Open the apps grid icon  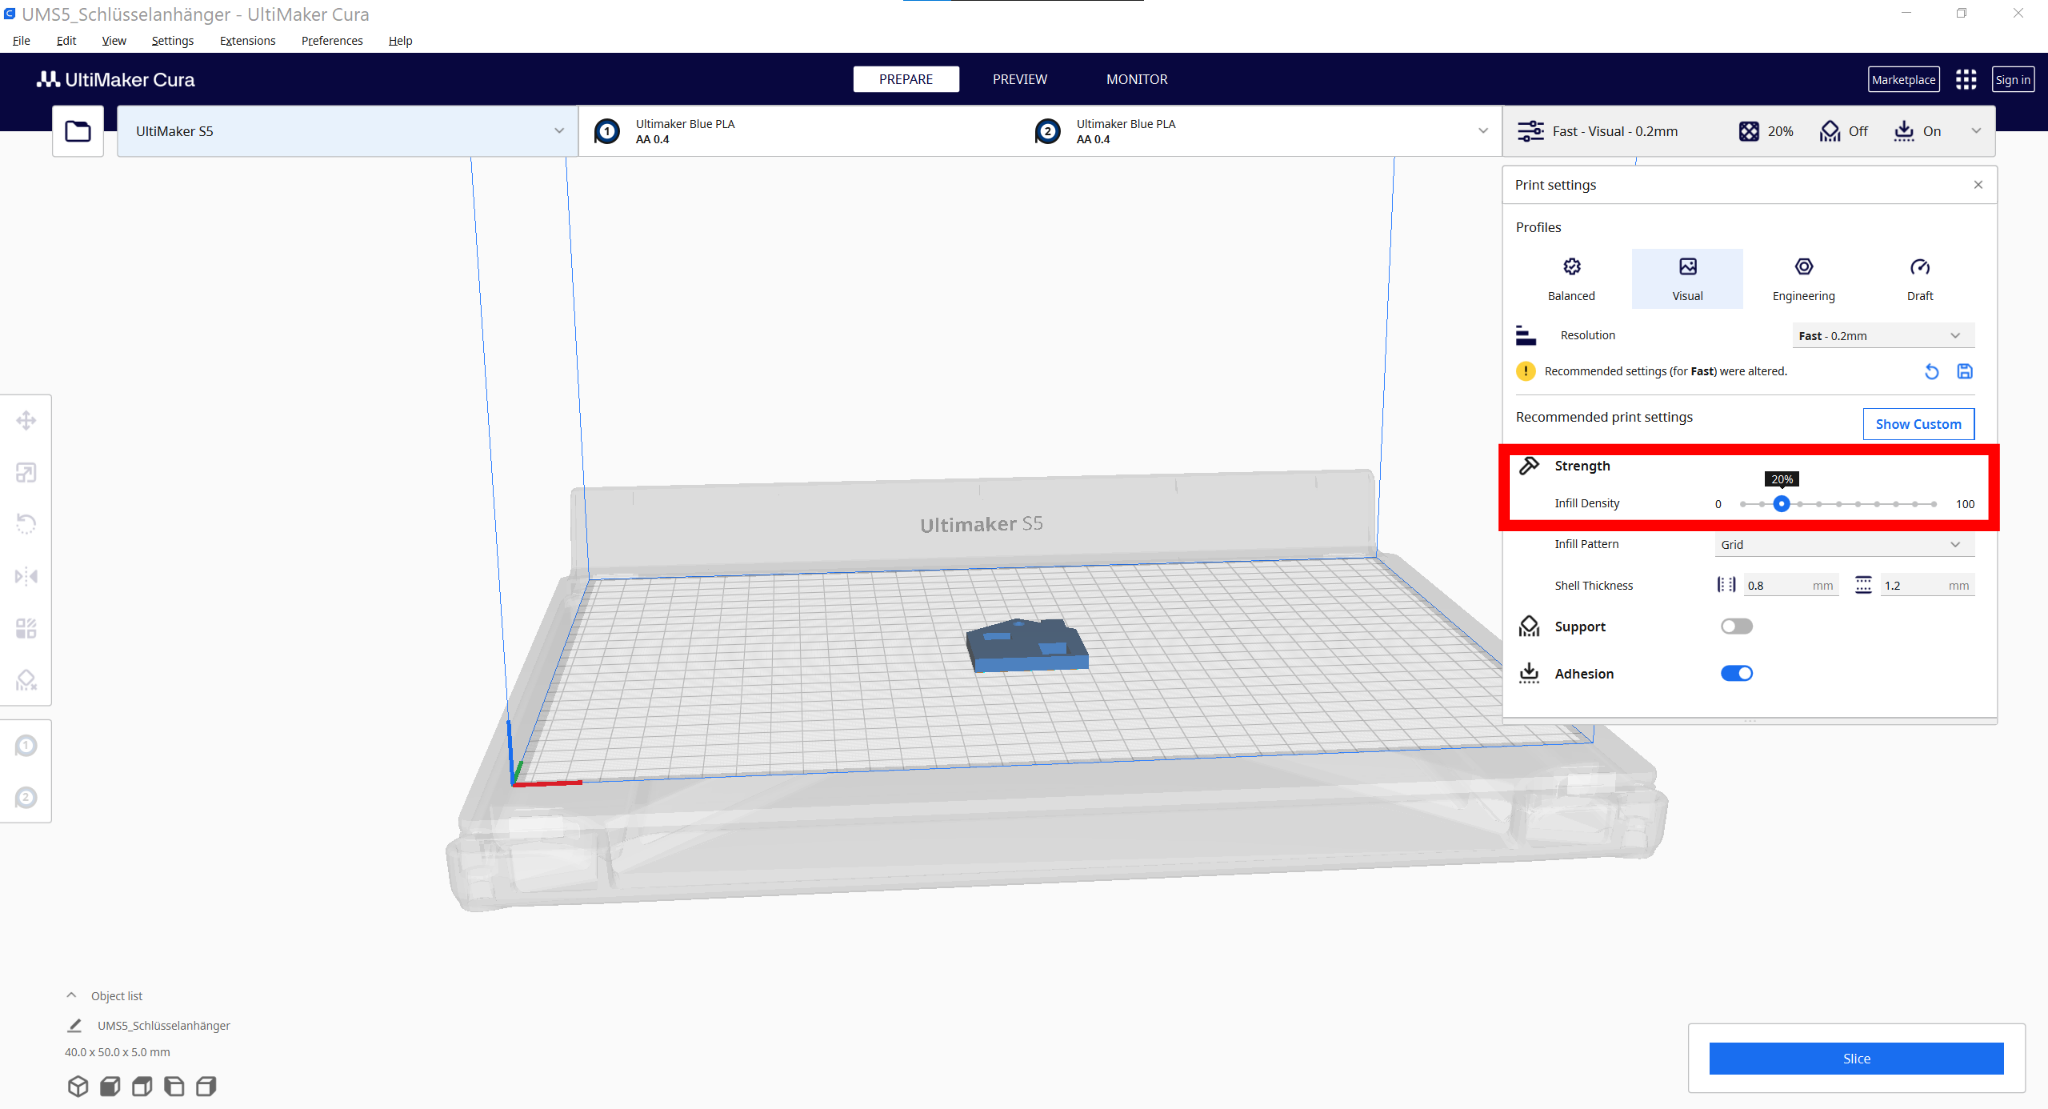[x=1966, y=79]
